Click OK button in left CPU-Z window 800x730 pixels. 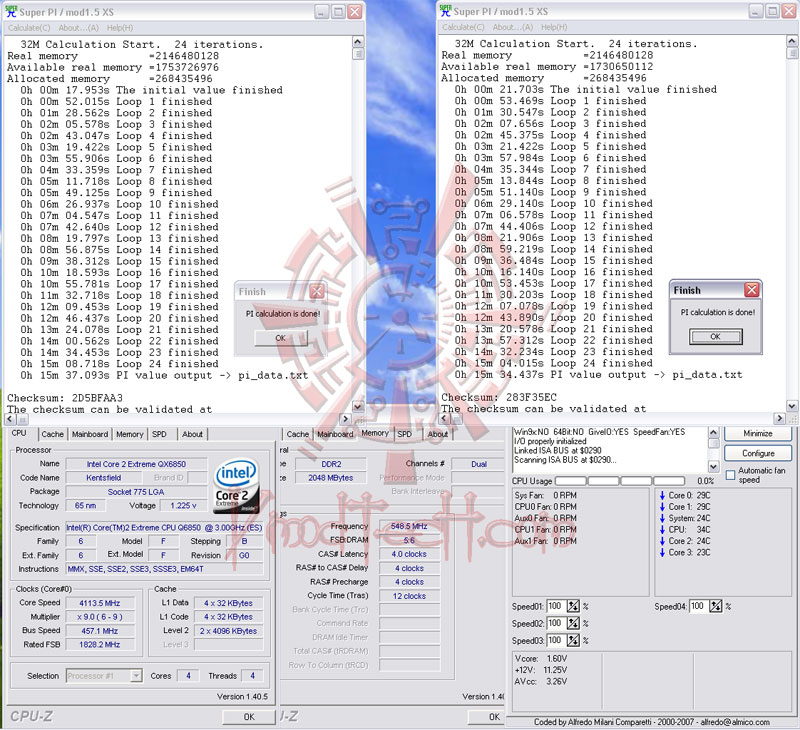click(x=248, y=717)
